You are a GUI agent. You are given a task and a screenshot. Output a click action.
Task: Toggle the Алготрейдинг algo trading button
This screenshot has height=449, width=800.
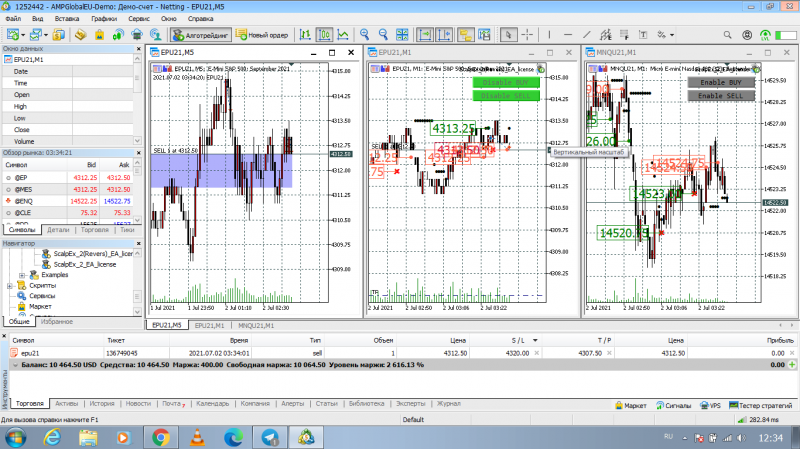click(201, 35)
